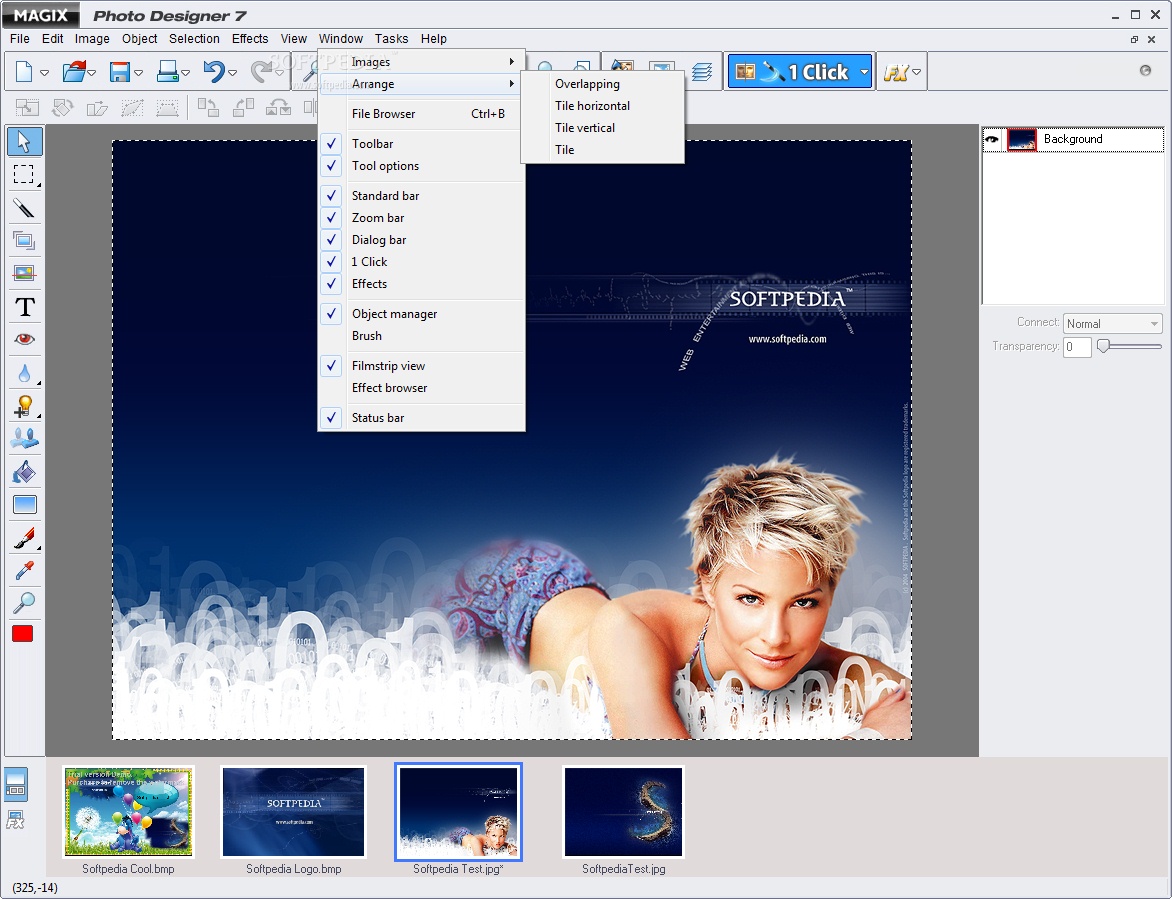Open the FX dropdown arrow
1172x899 pixels.
916,72
